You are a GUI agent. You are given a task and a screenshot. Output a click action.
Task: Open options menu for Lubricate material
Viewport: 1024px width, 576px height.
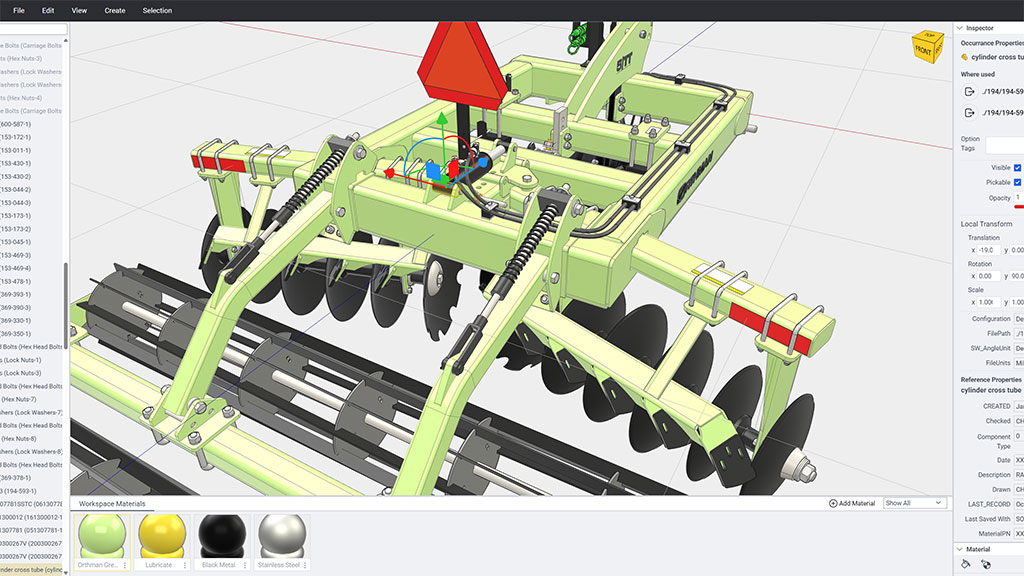point(184,565)
